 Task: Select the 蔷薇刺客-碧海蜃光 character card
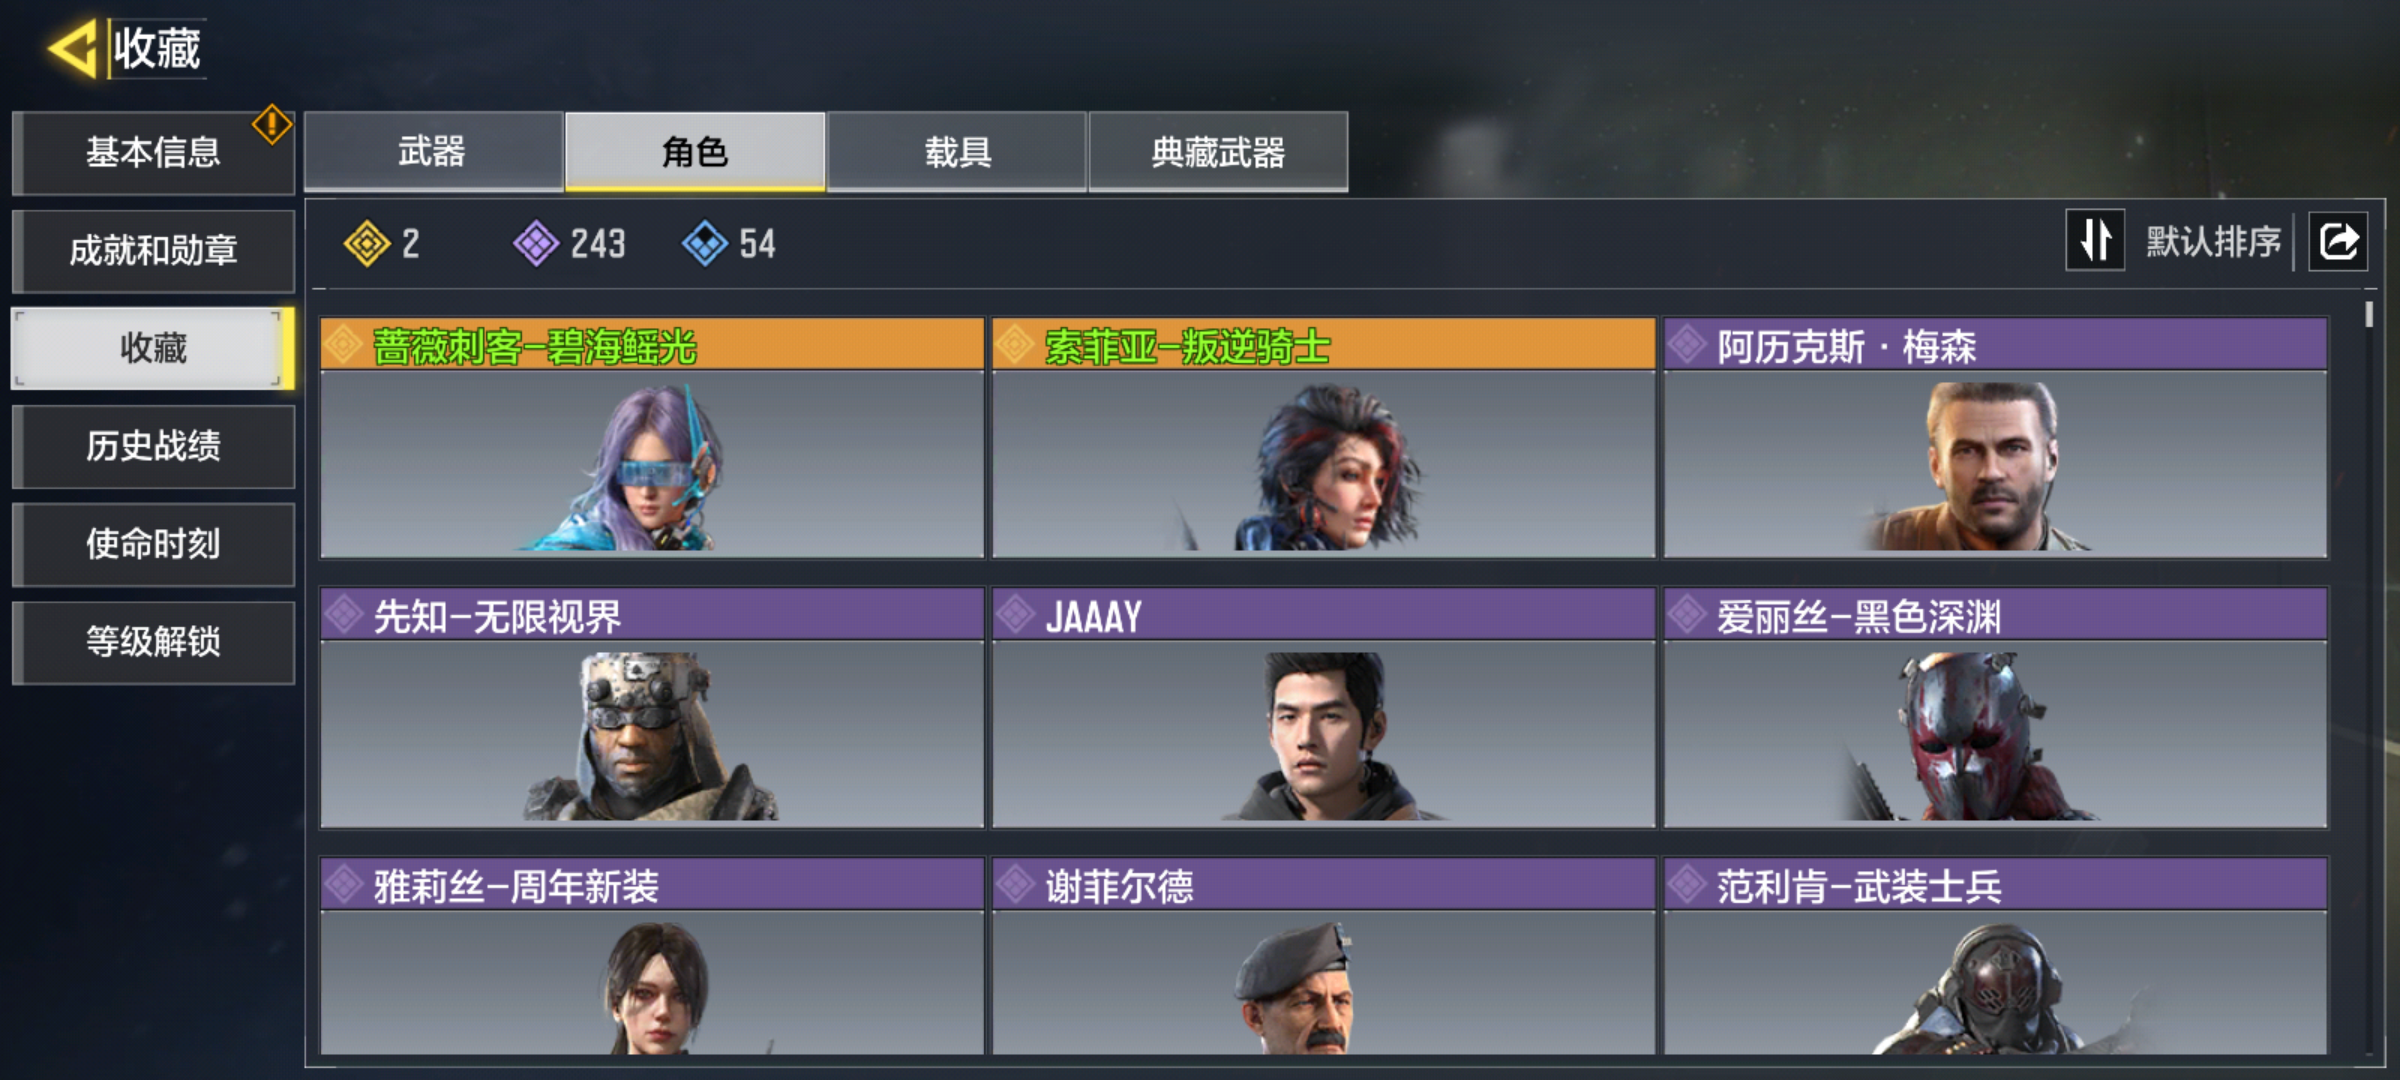click(652, 438)
